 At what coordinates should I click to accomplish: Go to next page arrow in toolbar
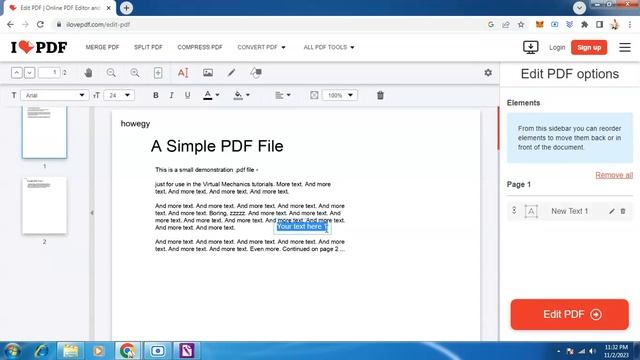click(29, 73)
